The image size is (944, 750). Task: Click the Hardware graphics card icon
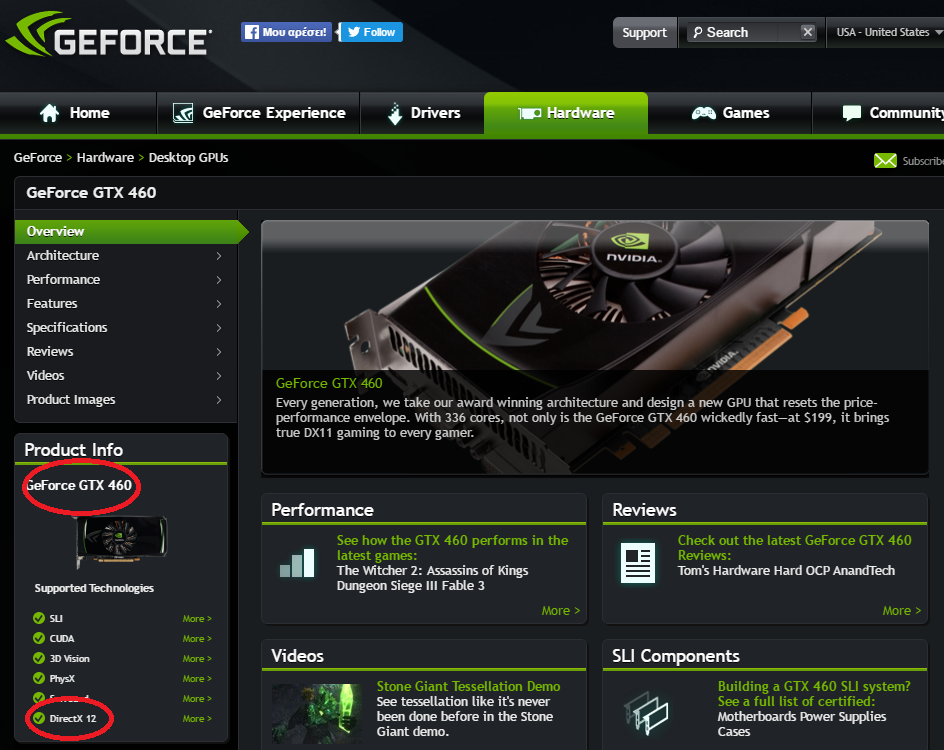coord(530,113)
